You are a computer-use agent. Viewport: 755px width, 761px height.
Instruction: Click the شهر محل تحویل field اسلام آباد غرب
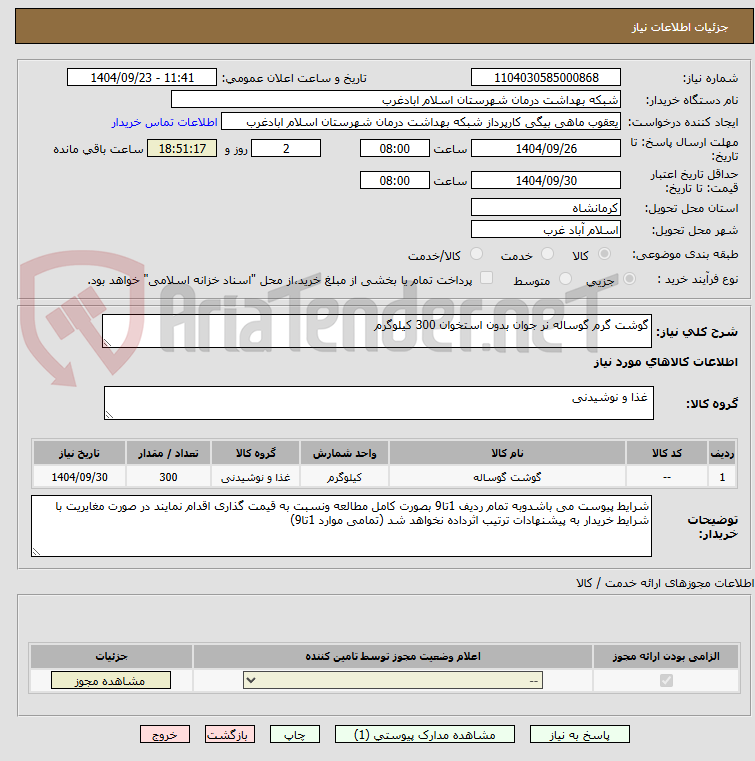coord(546,230)
